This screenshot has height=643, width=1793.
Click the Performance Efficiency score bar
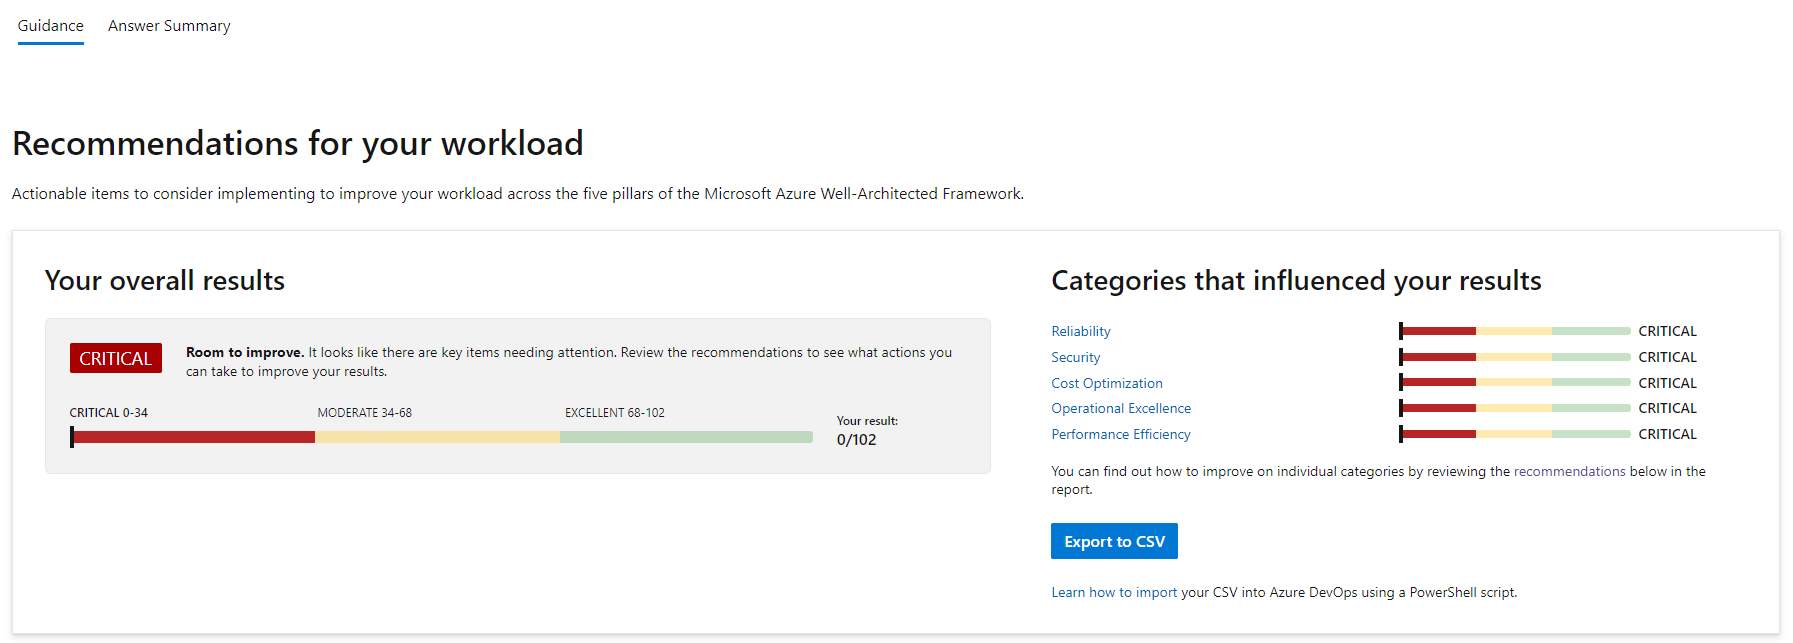1515,434
